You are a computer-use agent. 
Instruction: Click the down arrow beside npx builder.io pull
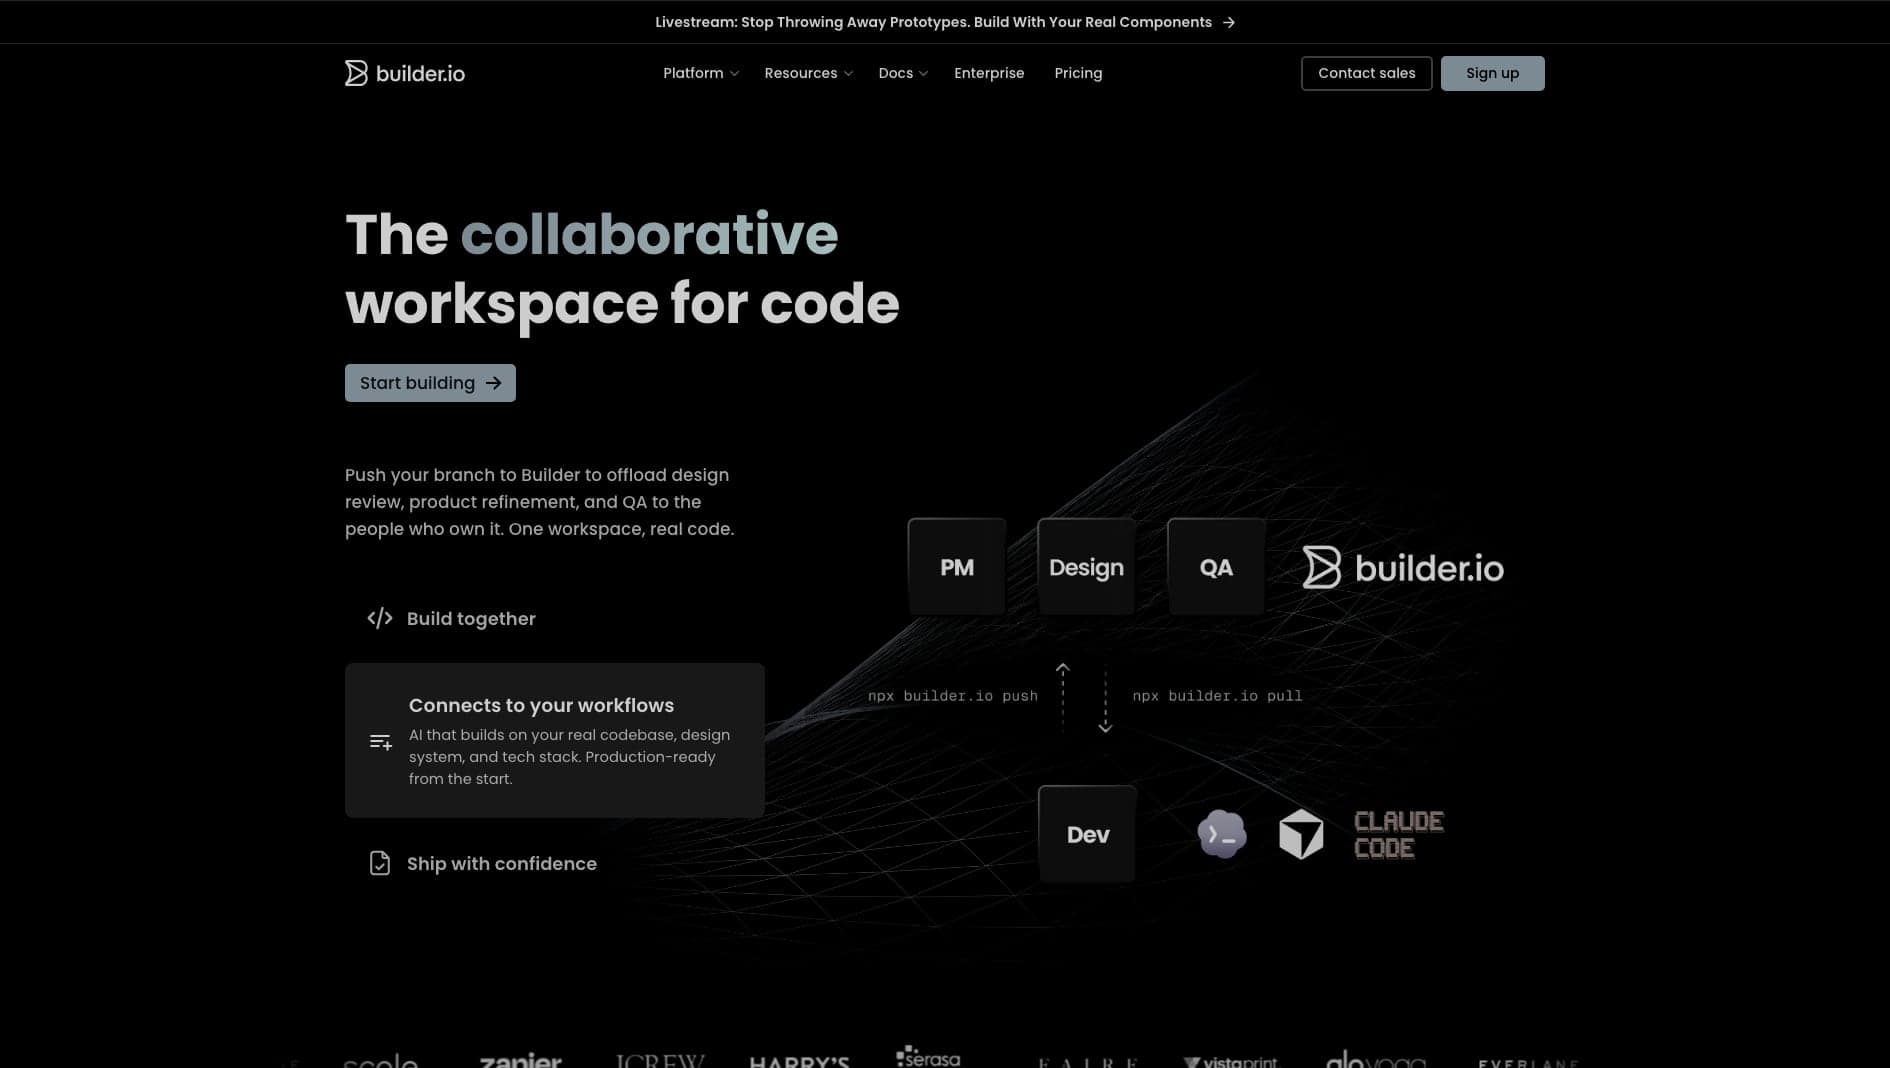point(1105,700)
